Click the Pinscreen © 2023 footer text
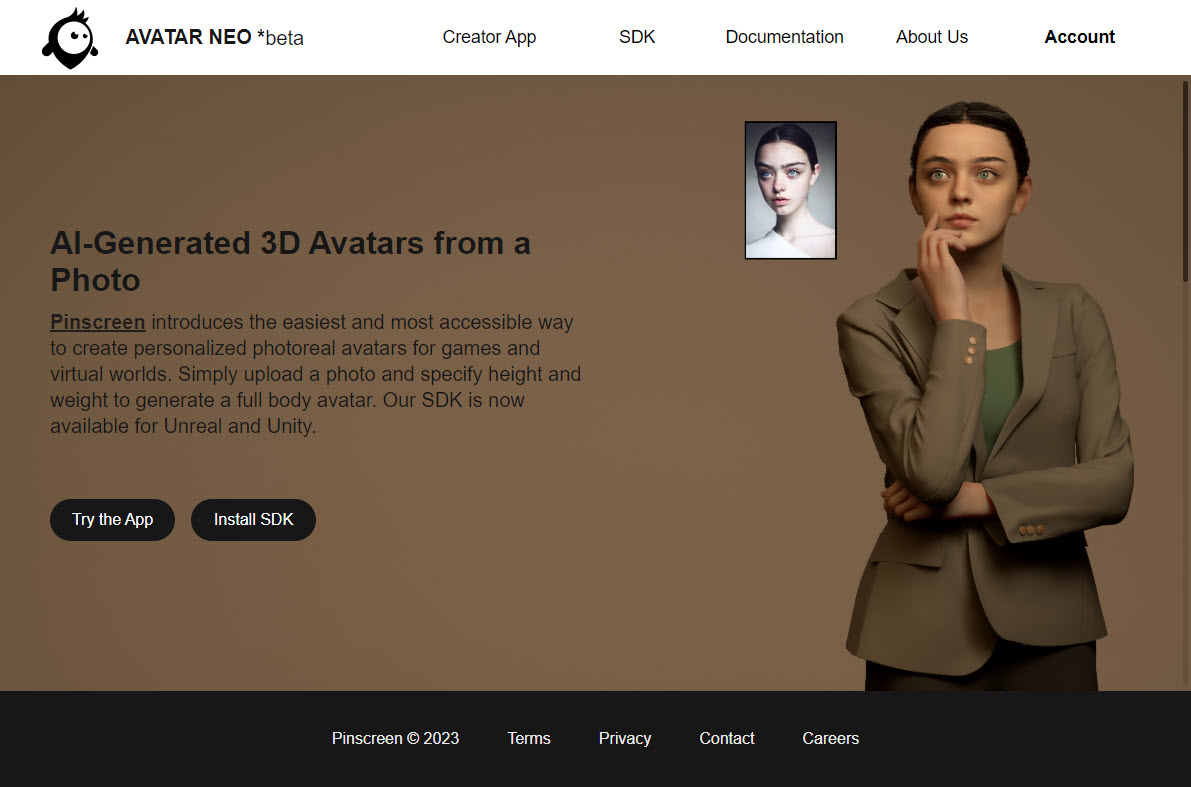Image resolution: width=1191 pixels, height=787 pixels. pos(395,738)
